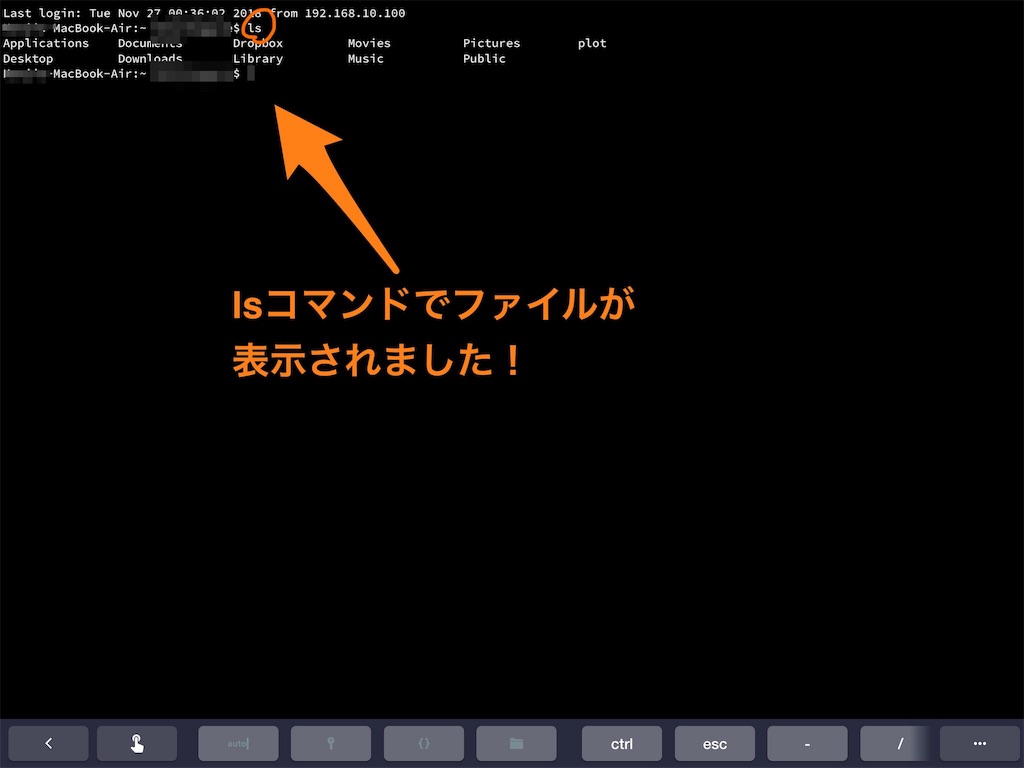Tap the Last login timestamp line

pyautogui.click(x=150, y=13)
